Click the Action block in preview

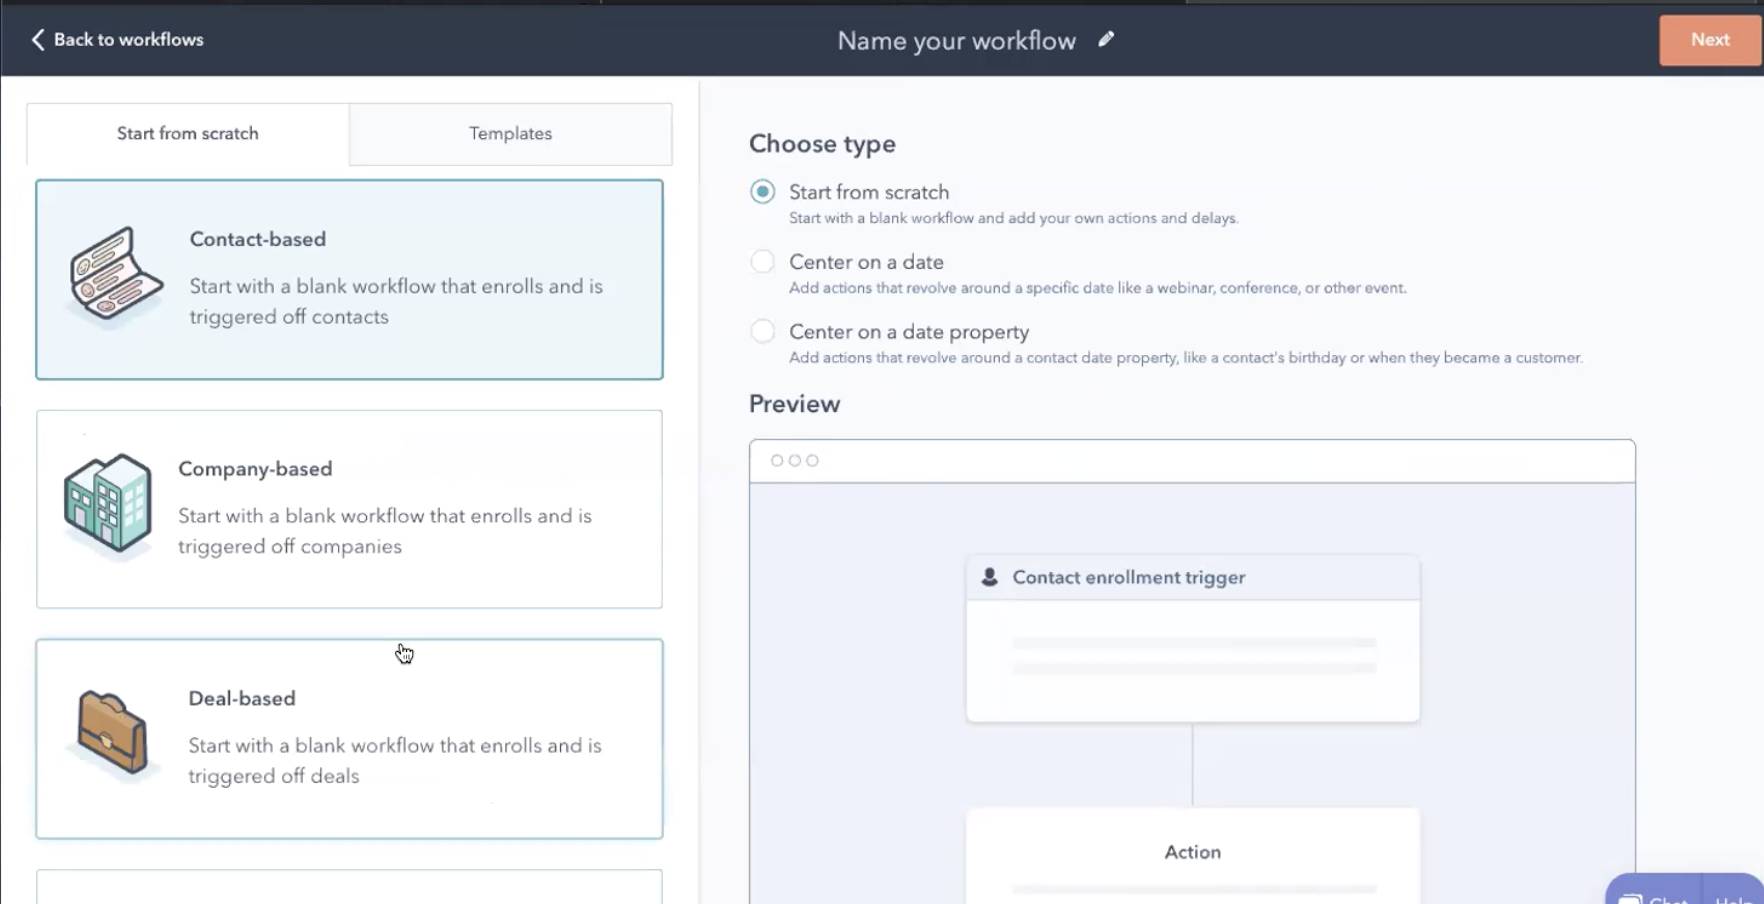(1192, 856)
